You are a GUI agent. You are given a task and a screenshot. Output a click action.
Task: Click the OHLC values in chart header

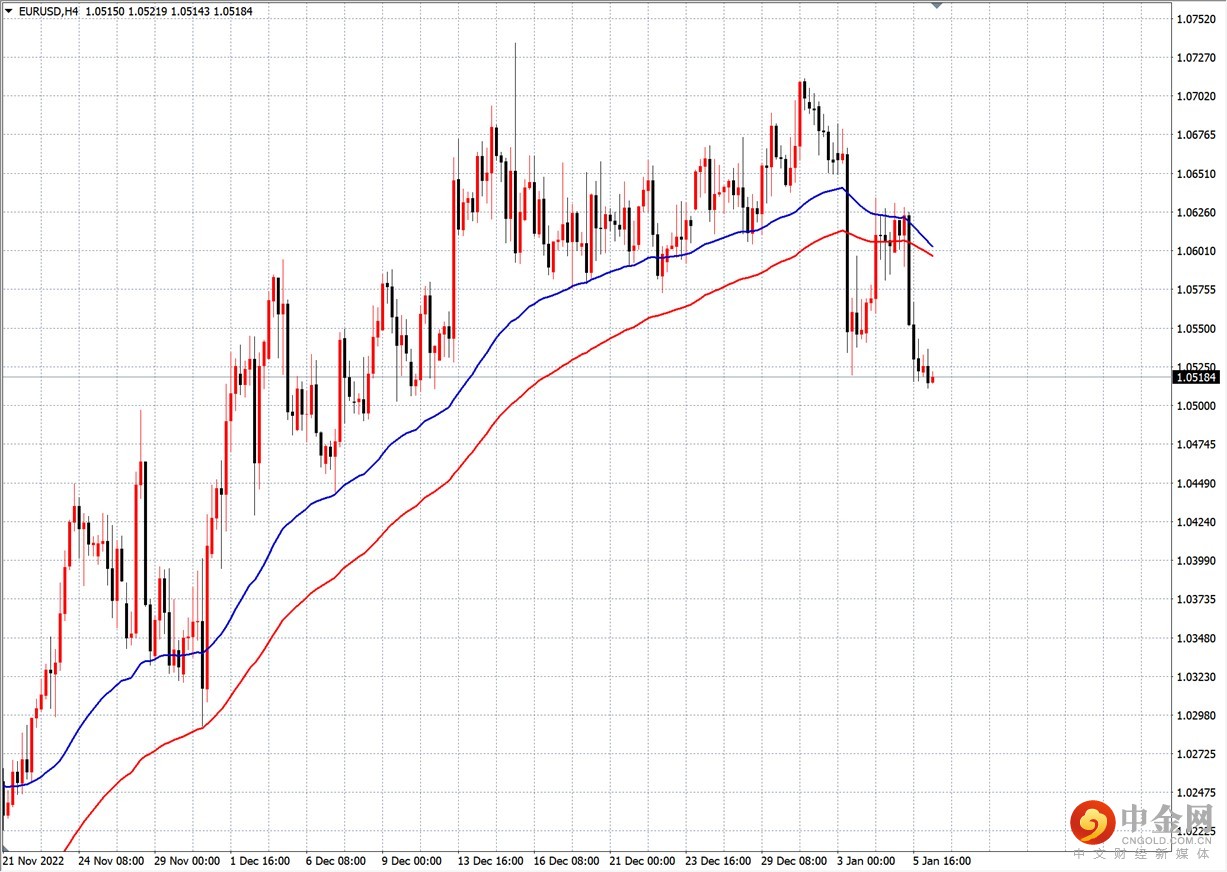click(155, 11)
